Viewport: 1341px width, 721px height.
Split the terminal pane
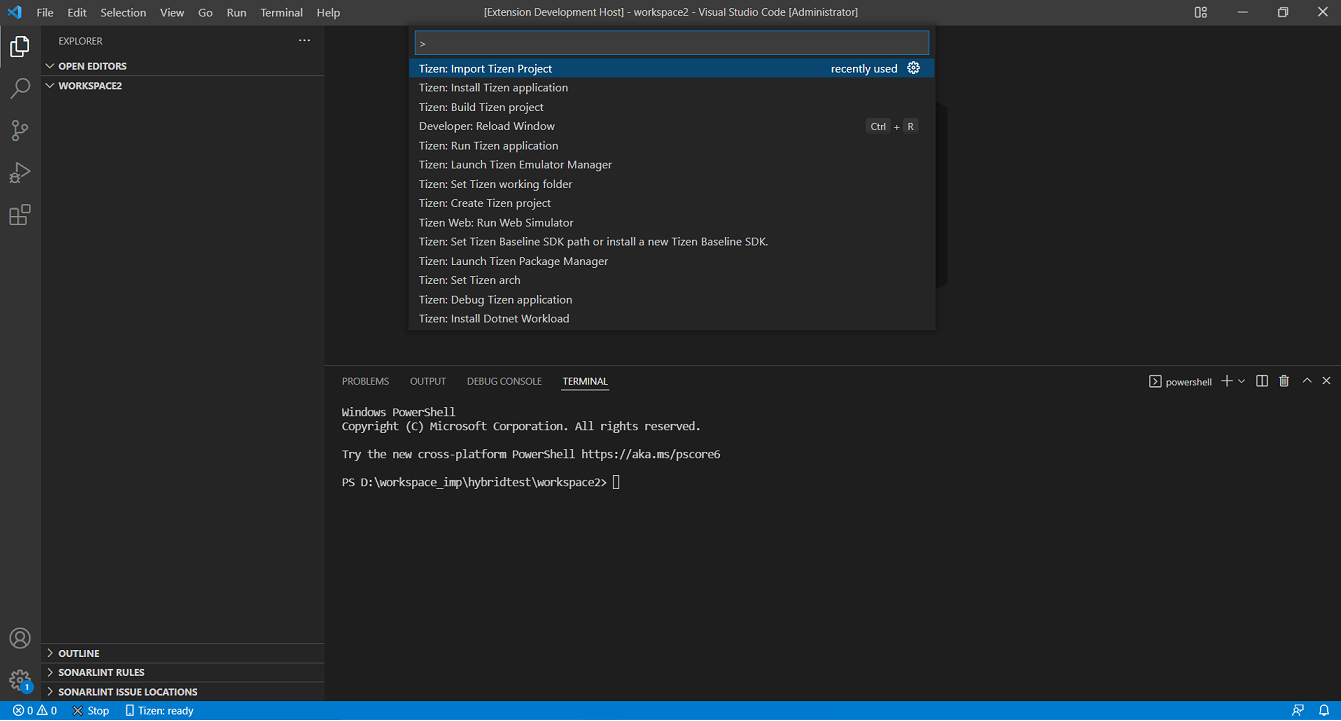pos(1261,381)
